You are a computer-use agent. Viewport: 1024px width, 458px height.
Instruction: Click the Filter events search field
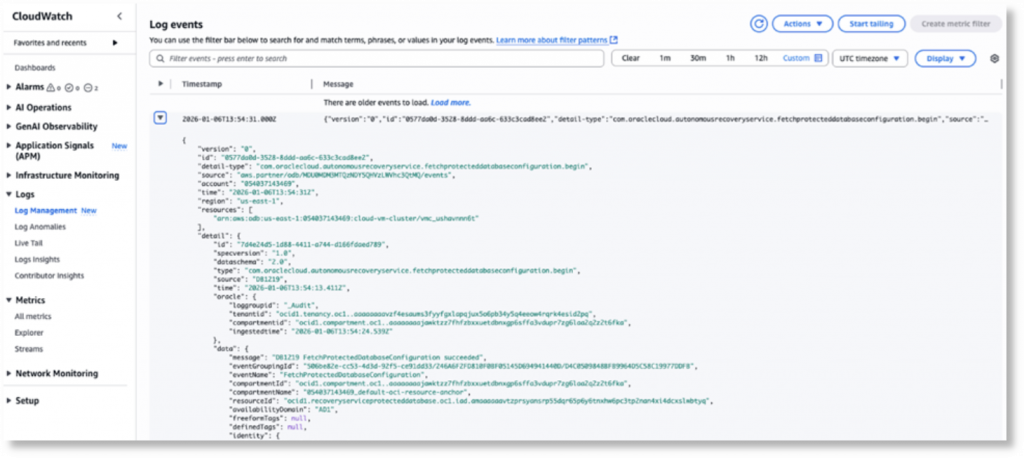(377, 58)
